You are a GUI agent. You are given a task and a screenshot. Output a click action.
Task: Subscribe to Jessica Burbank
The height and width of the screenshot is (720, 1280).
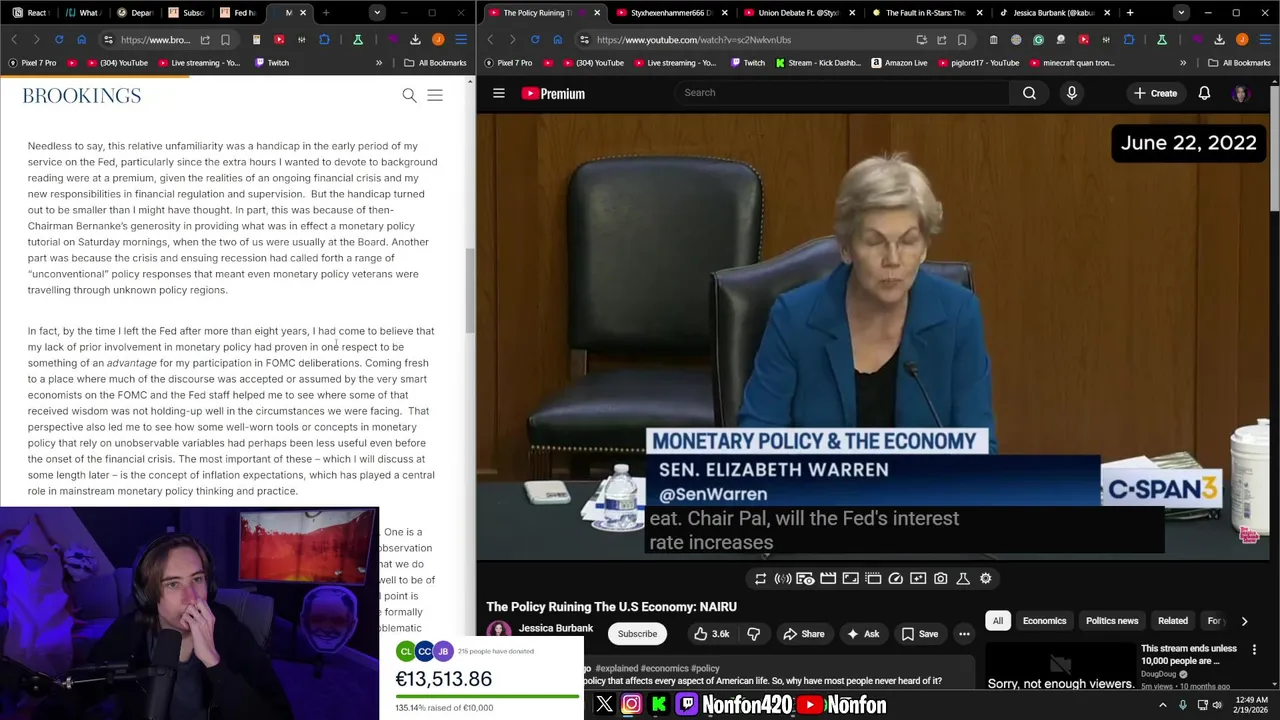click(x=637, y=634)
